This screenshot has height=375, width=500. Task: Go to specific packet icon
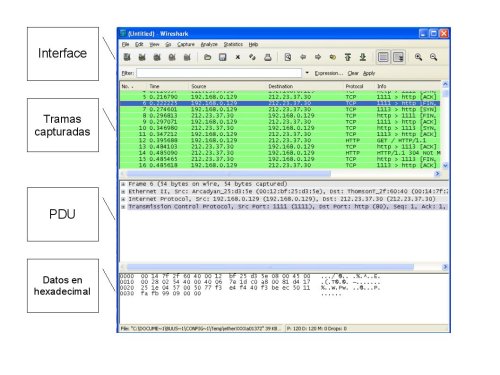[x=333, y=57]
